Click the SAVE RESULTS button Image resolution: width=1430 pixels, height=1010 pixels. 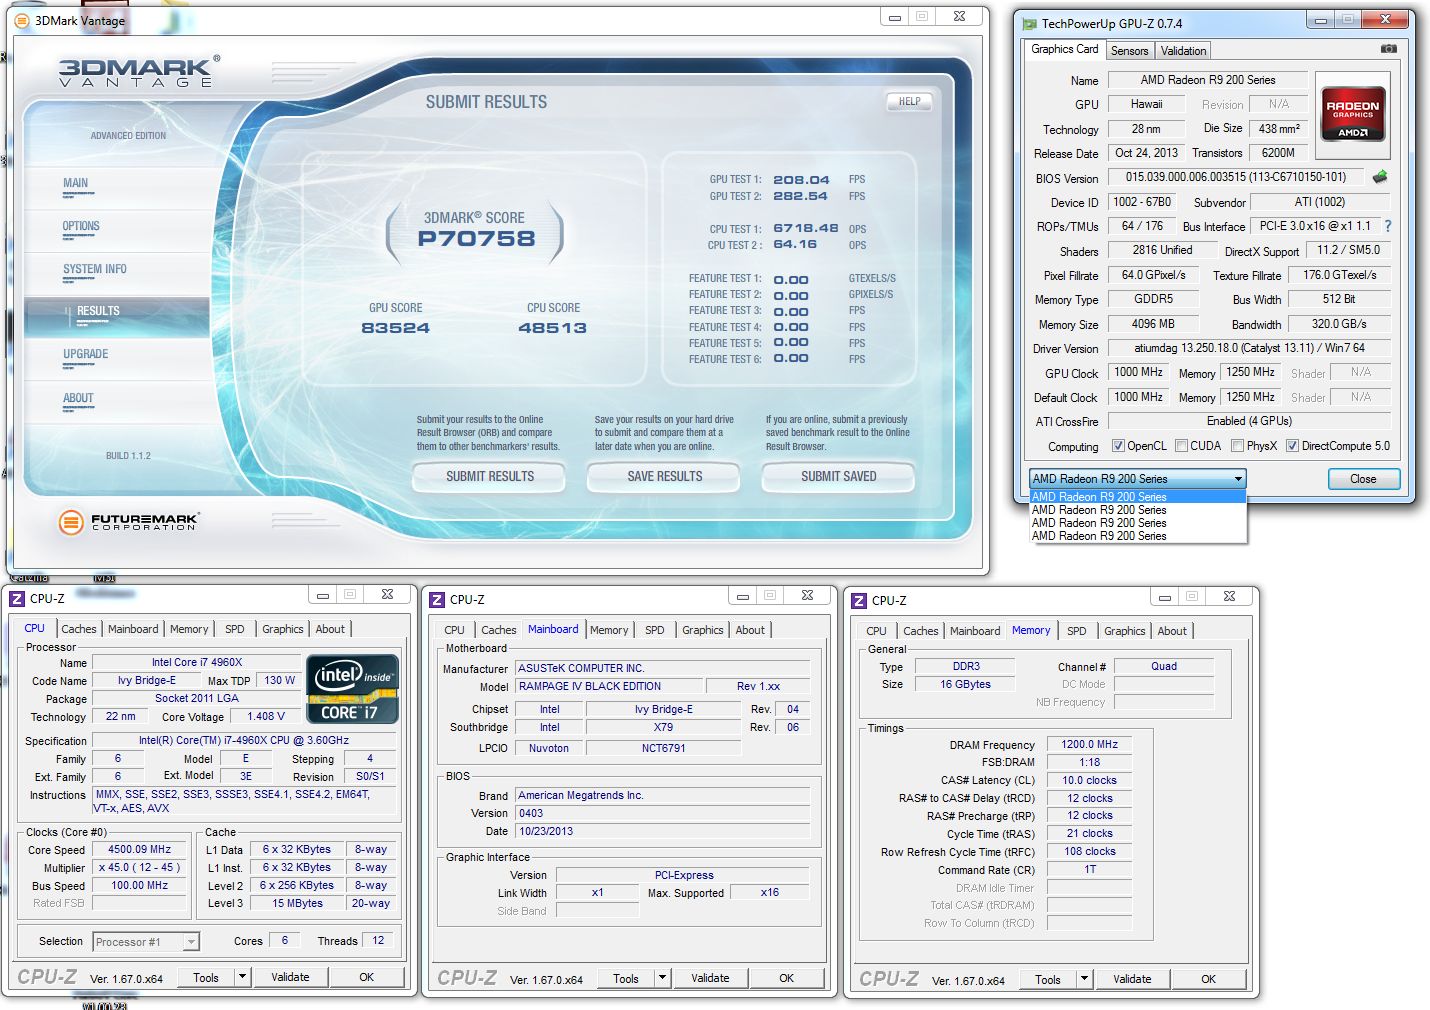pos(665,477)
